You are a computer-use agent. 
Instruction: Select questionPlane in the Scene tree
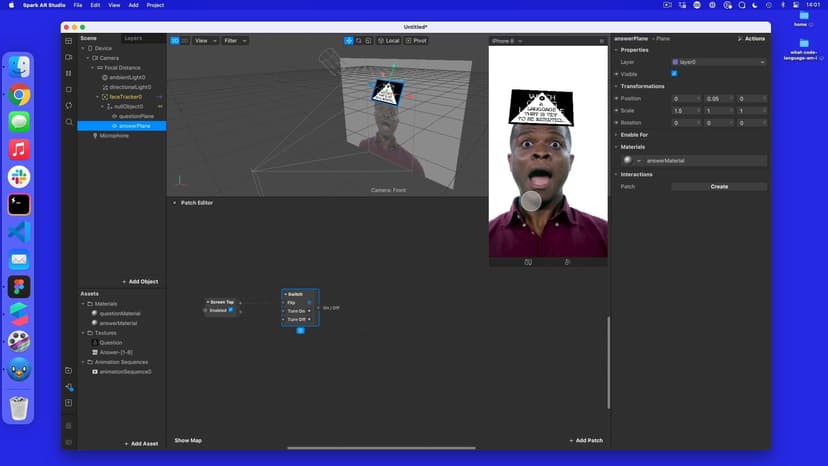136,116
